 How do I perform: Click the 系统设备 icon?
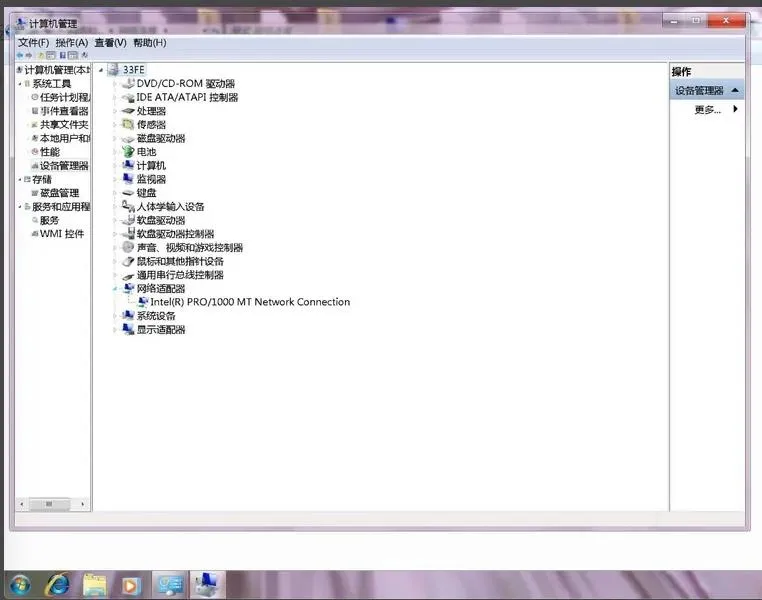[x=128, y=316]
